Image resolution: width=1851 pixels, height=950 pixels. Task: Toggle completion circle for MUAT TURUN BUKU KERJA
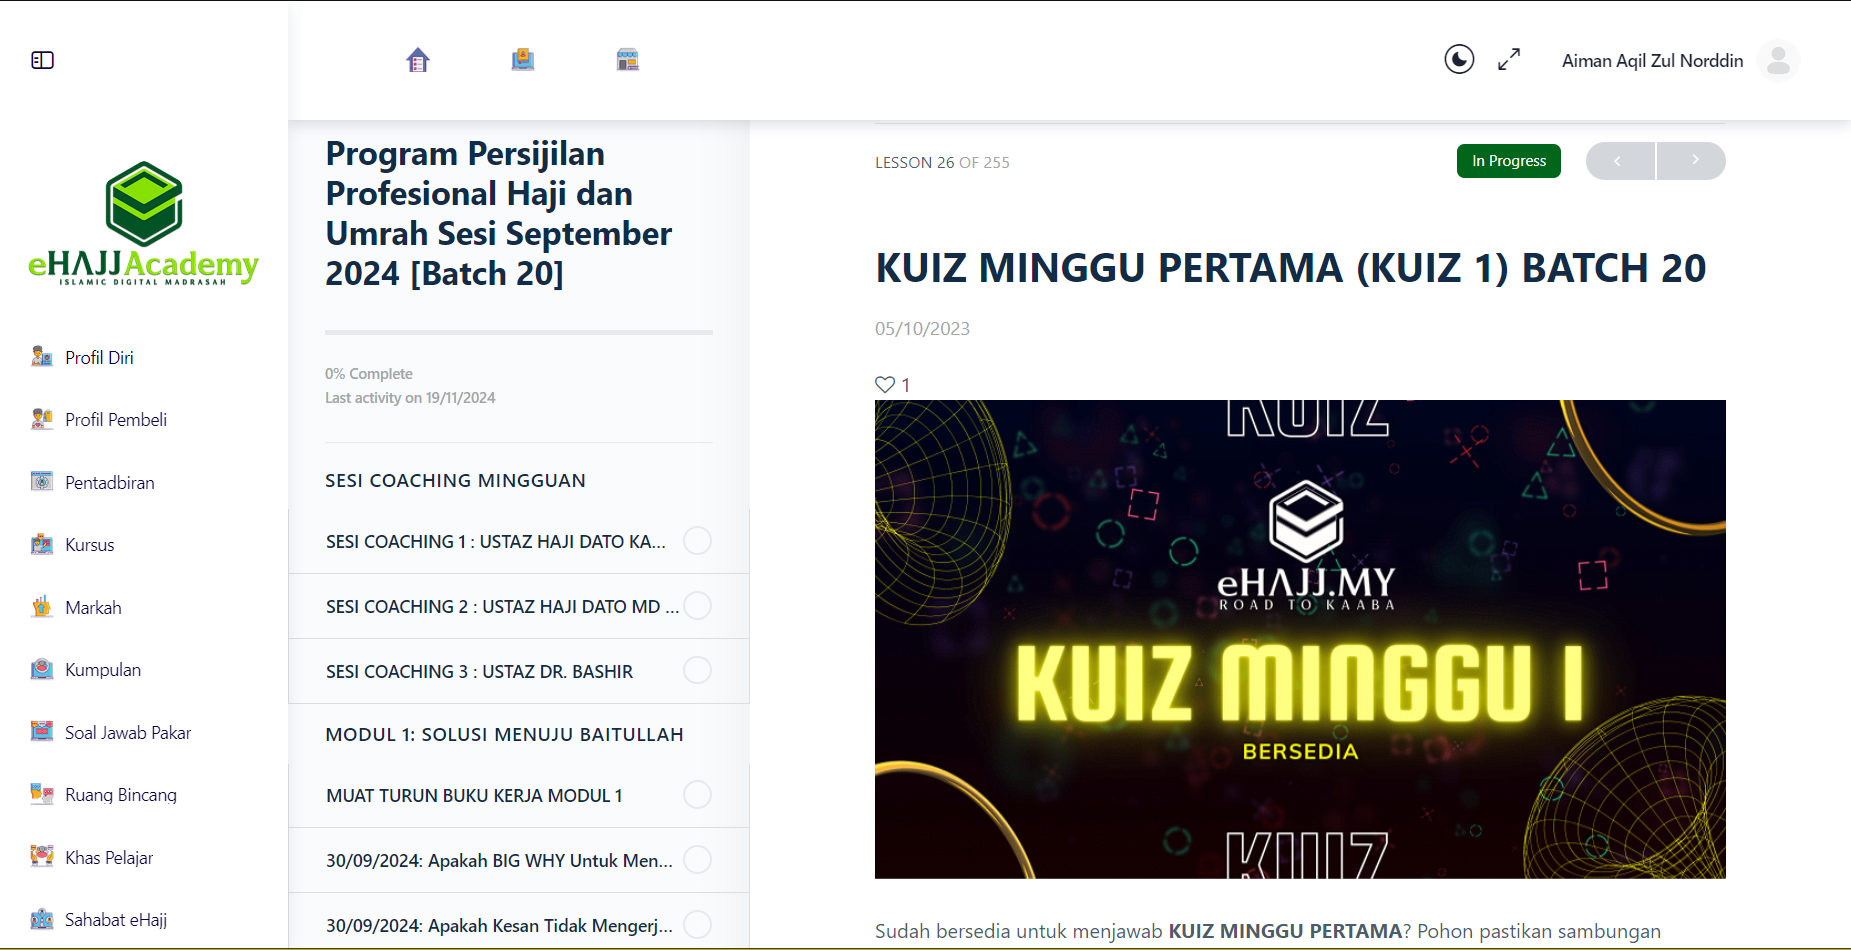[x=697, y=794]
